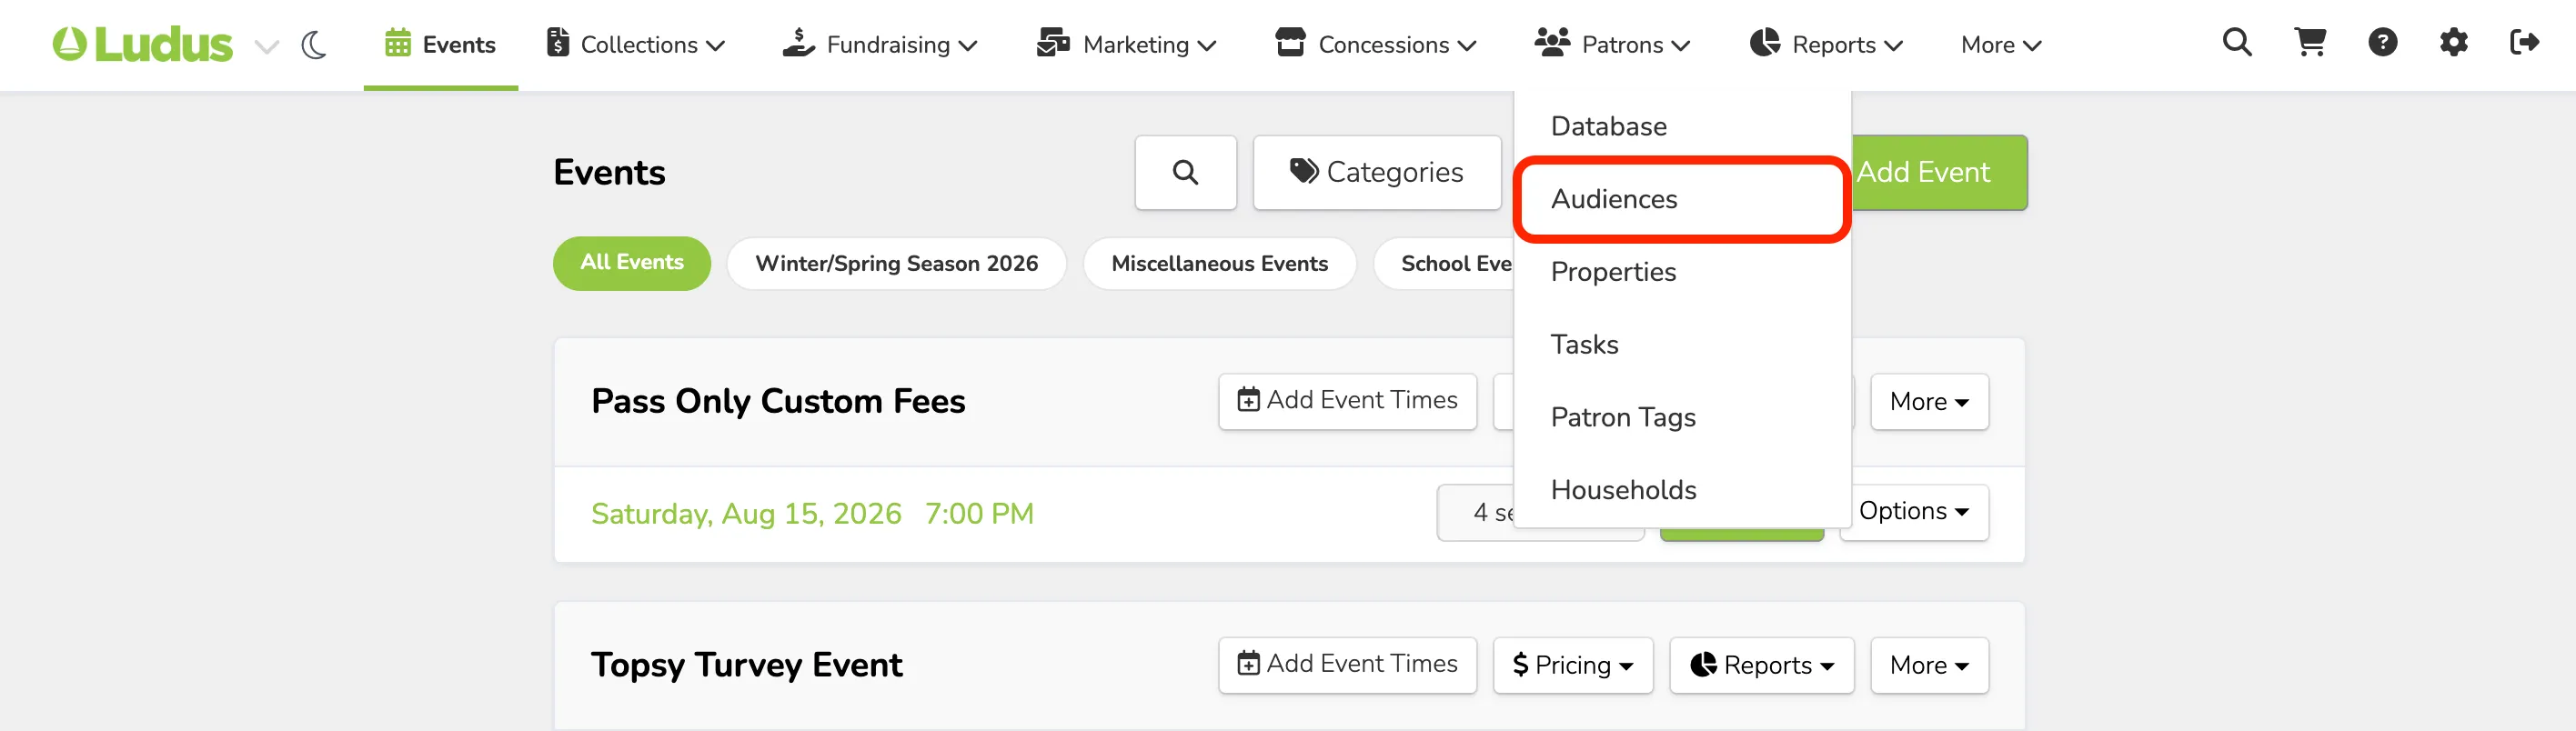The image size is (2576, 731).
Task: Click Add Event Times for Pass Only Custom Fees
Action: coord(1347,401)
